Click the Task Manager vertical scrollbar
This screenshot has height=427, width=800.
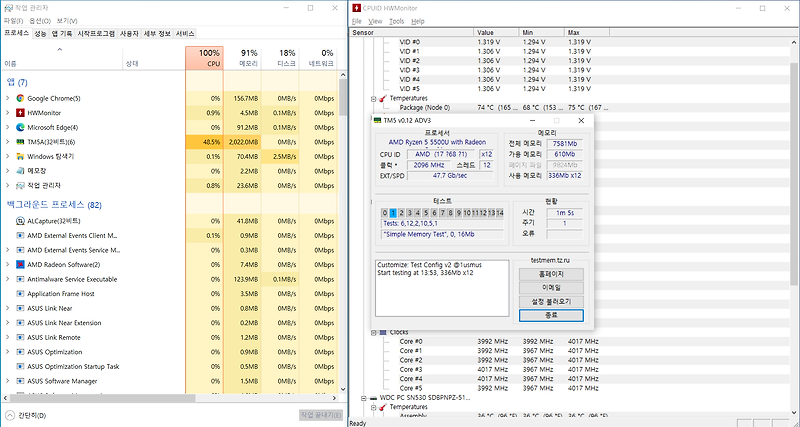[x=343, y=97]
